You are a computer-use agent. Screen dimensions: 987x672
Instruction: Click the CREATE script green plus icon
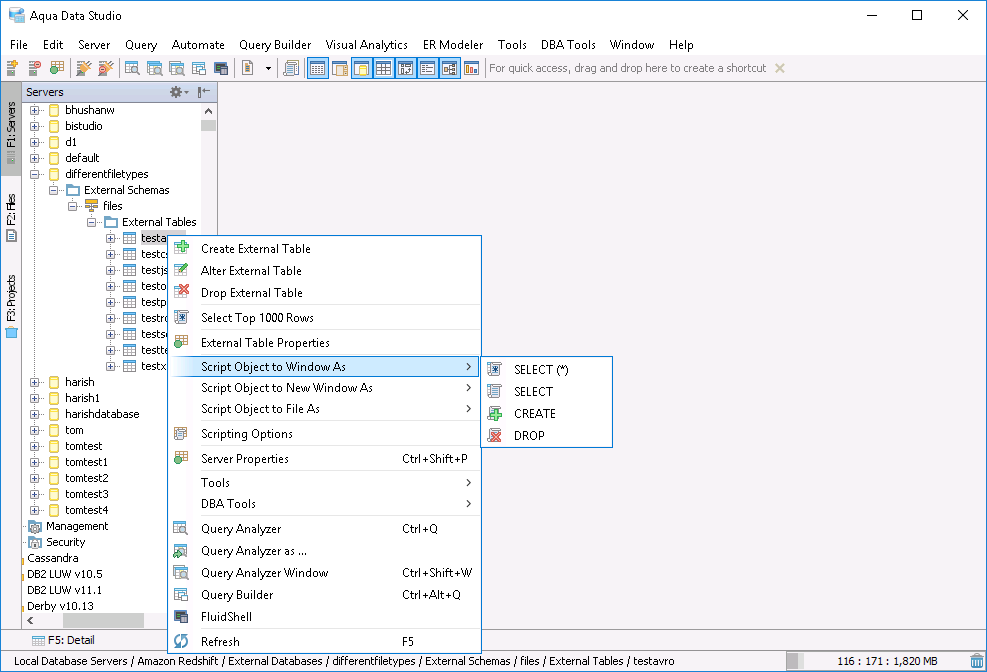pos(495,413)
